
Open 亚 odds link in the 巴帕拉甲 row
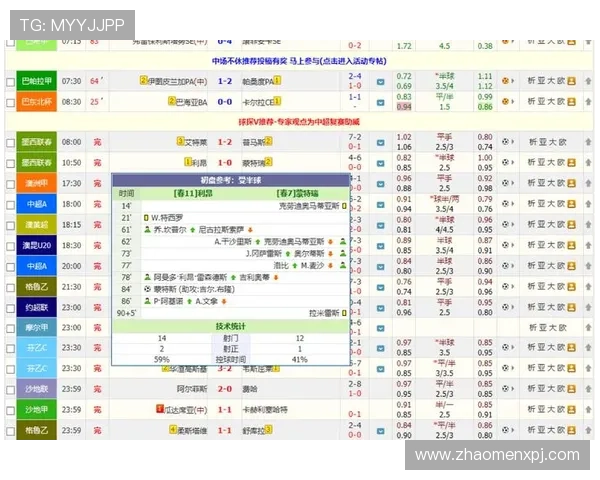pyautogui.click(x=541, y=81)
